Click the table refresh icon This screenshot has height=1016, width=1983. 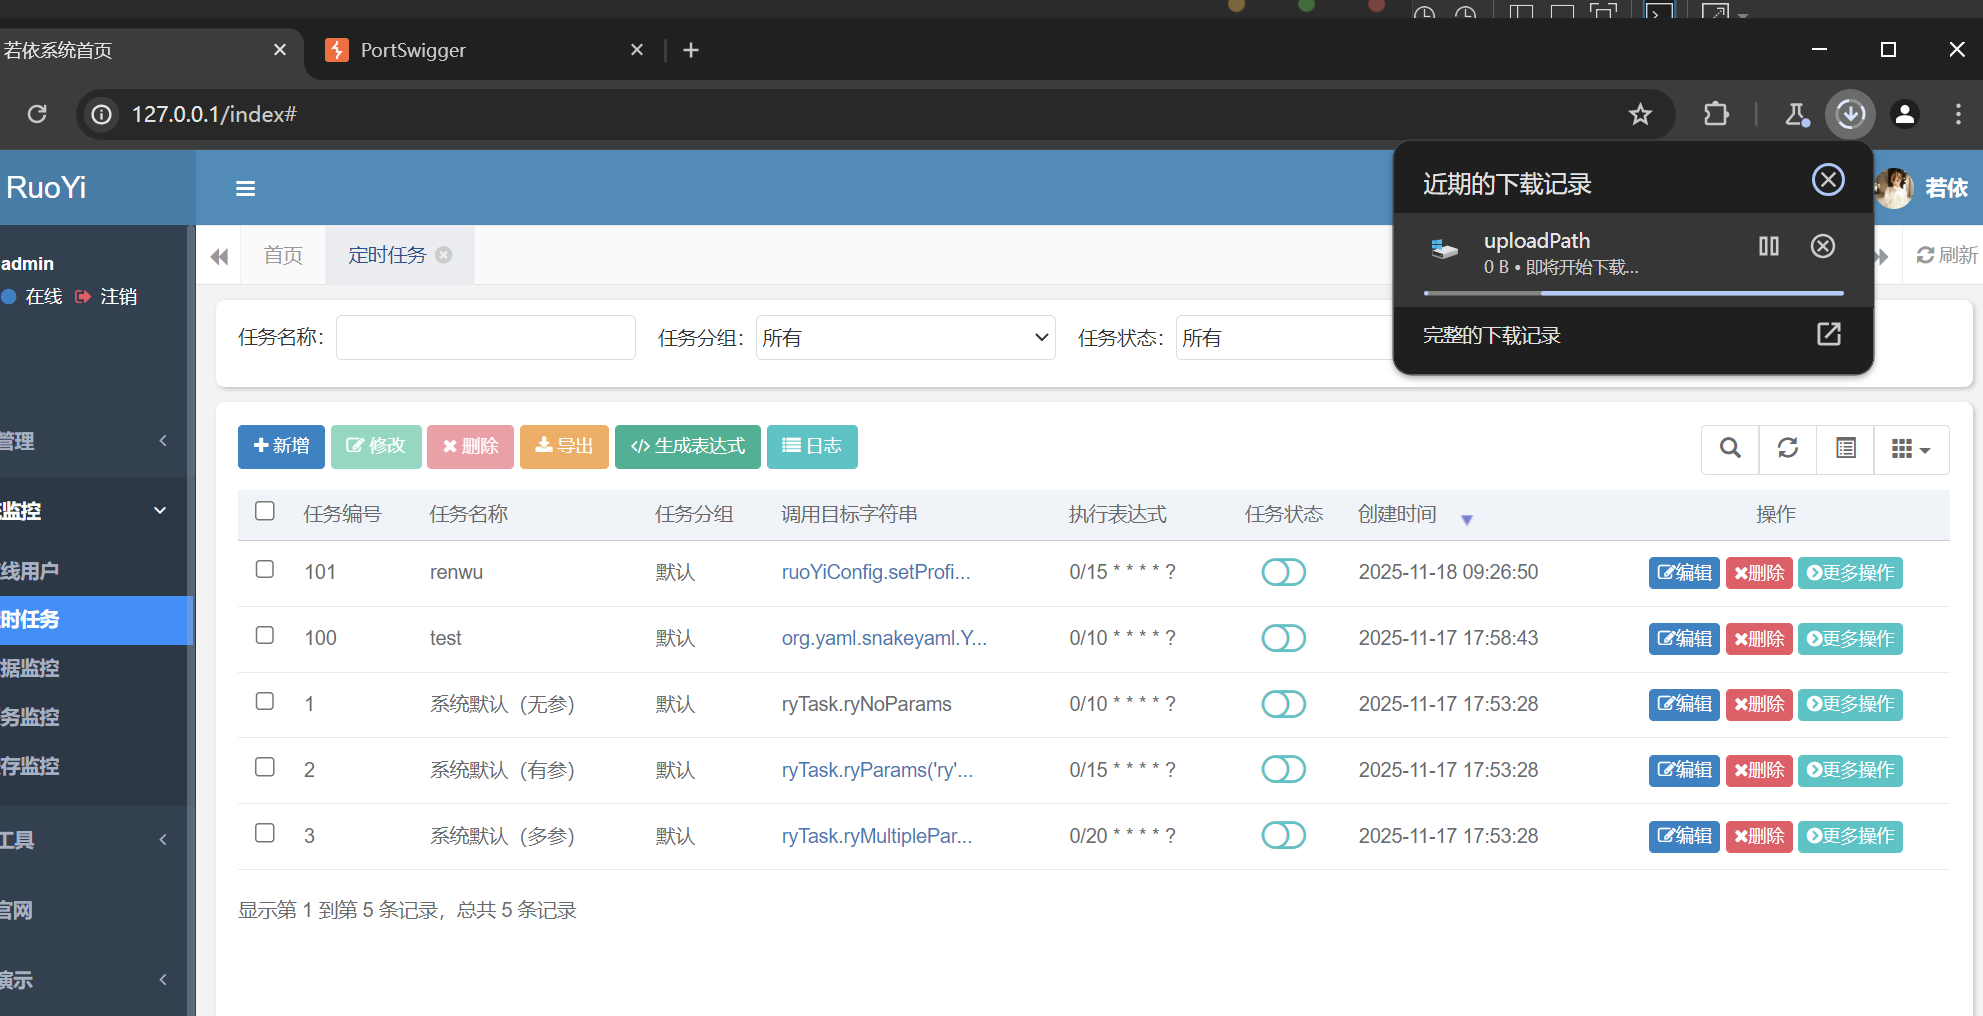(x=1788, y=448)
